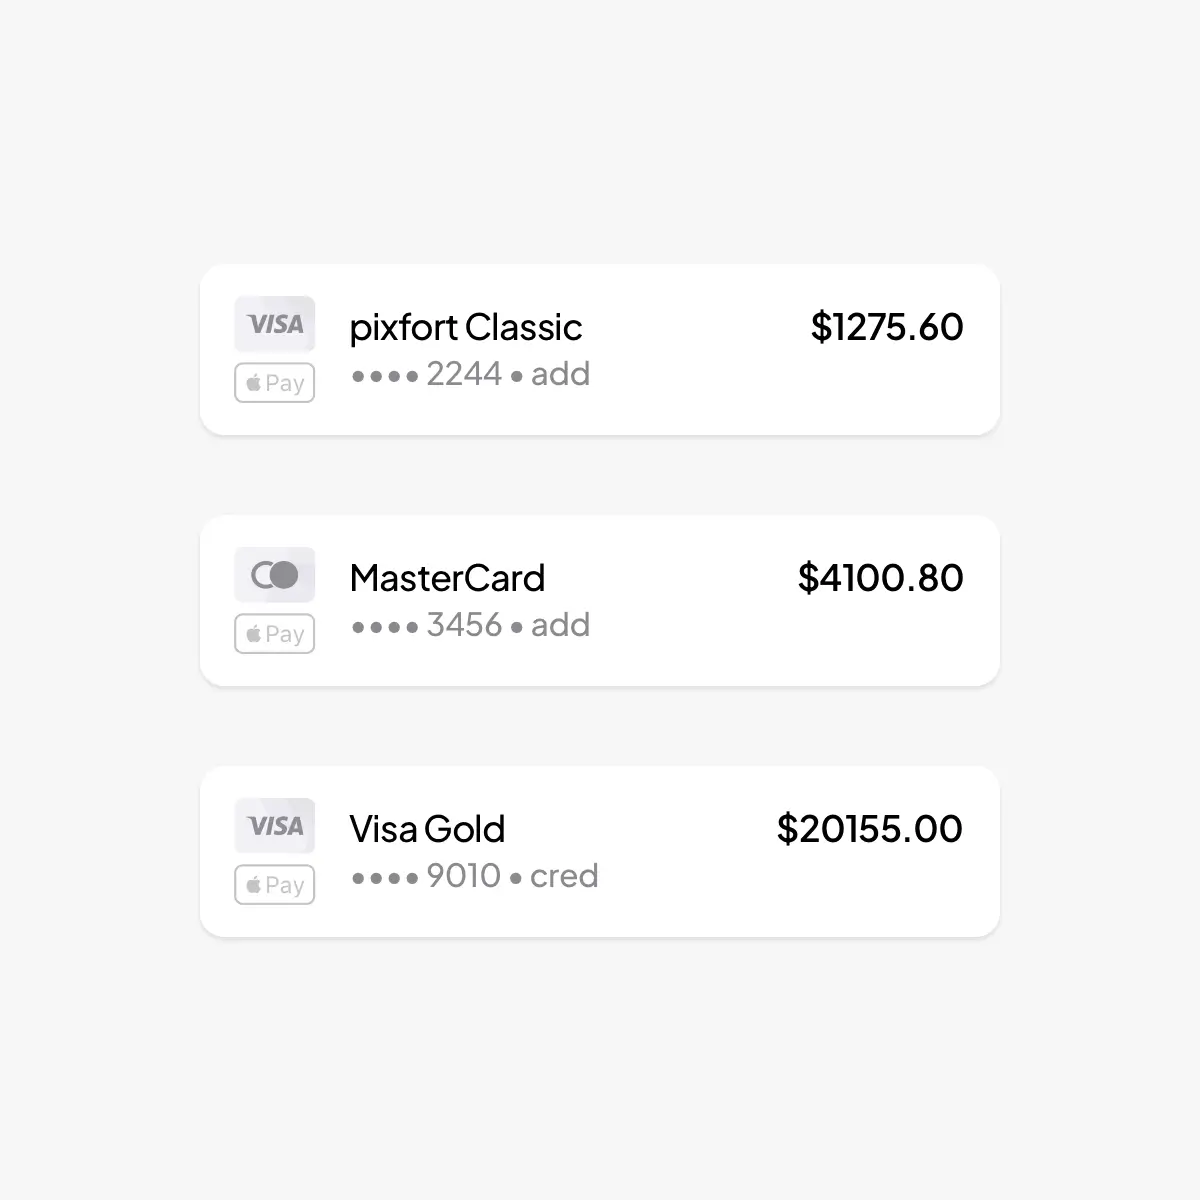Click the masked dots before 2244
The width and height of the screenshot is (1200, 1200).
[385, 377]
